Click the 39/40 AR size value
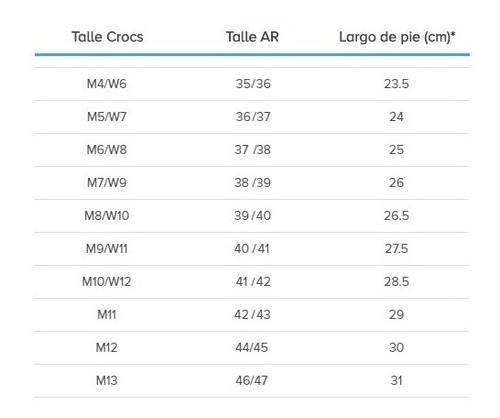Viewport: 500px width, 418px height. pyautogui.click(x=252, y=216)
